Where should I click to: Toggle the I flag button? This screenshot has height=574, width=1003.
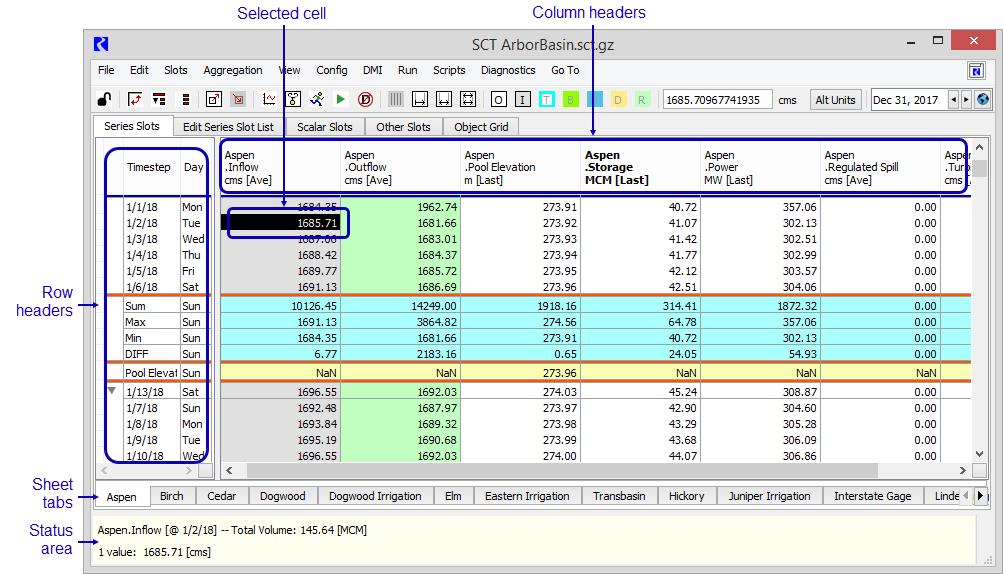pyautogui.click(x=522, y=99)
